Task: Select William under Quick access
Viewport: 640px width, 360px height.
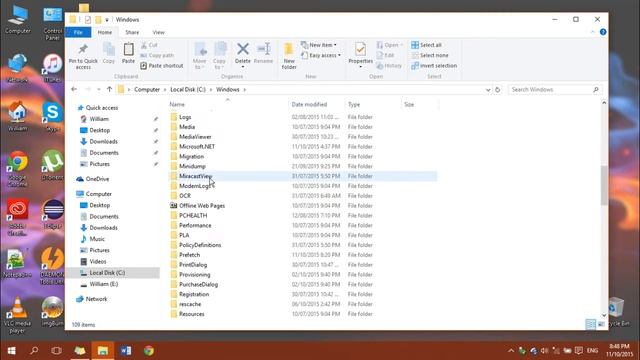Action: click(99, 119)
